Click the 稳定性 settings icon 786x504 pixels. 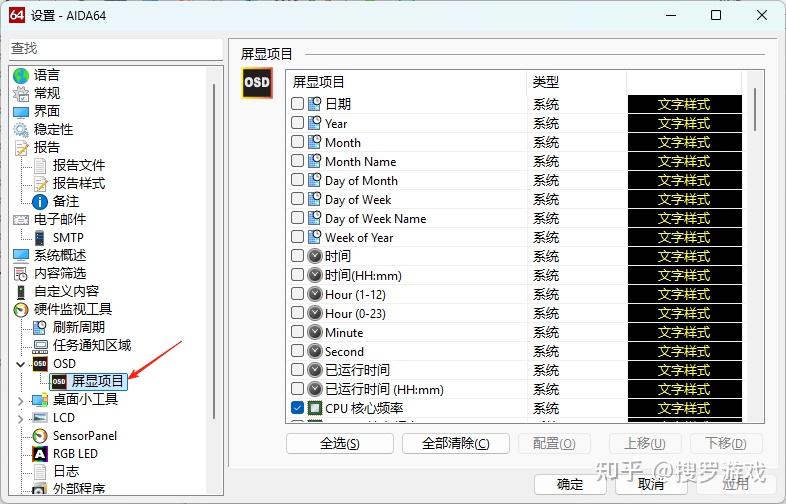pos(21,129)
